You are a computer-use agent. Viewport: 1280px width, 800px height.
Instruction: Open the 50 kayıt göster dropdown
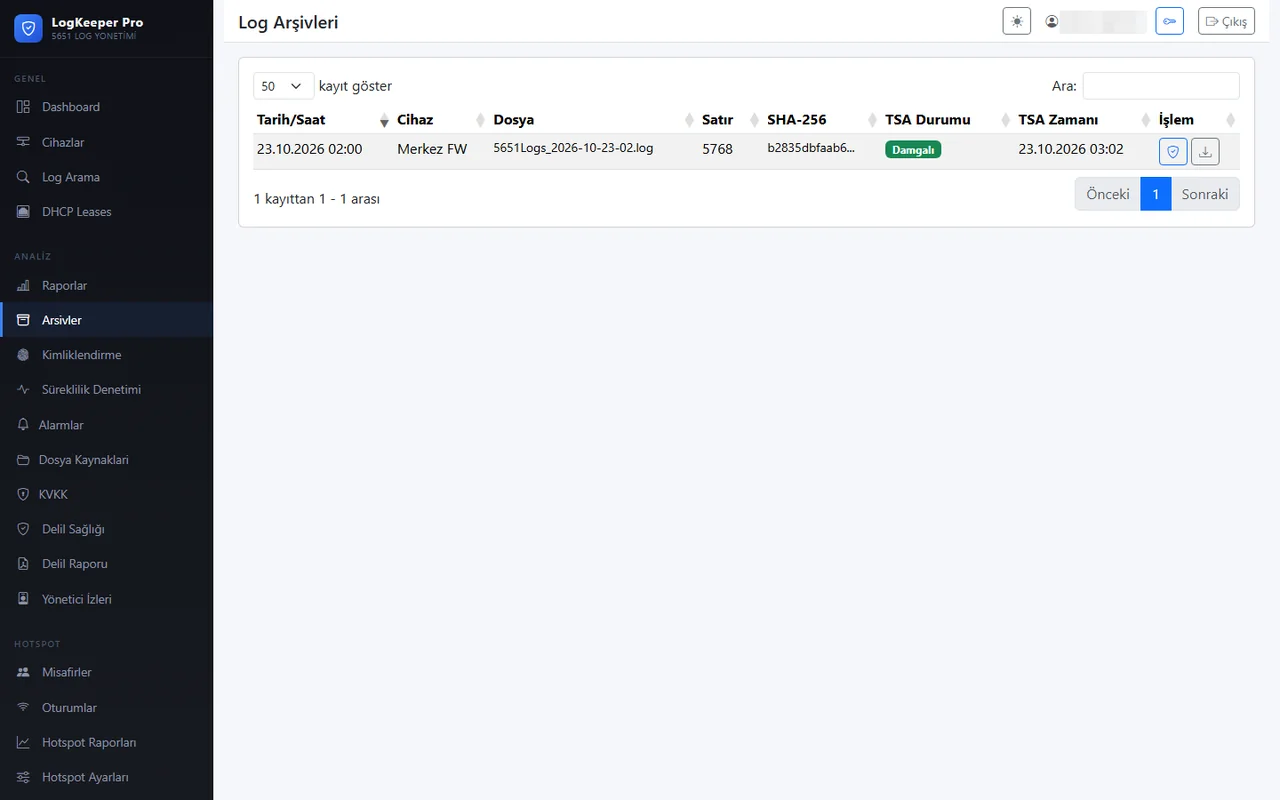point(284,86)
